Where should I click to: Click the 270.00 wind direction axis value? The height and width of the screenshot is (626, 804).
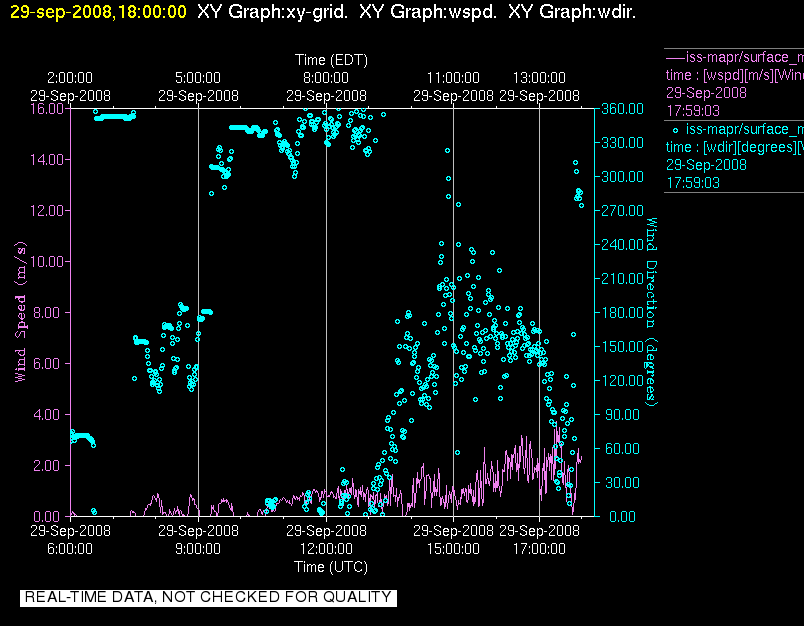pos(622,211)
